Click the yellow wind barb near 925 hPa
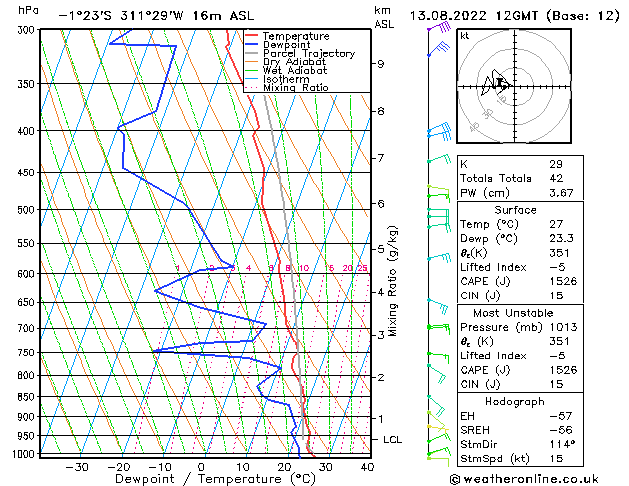Image resolution: width=629 pixels, height=486 pixels. tap(438, 427)
